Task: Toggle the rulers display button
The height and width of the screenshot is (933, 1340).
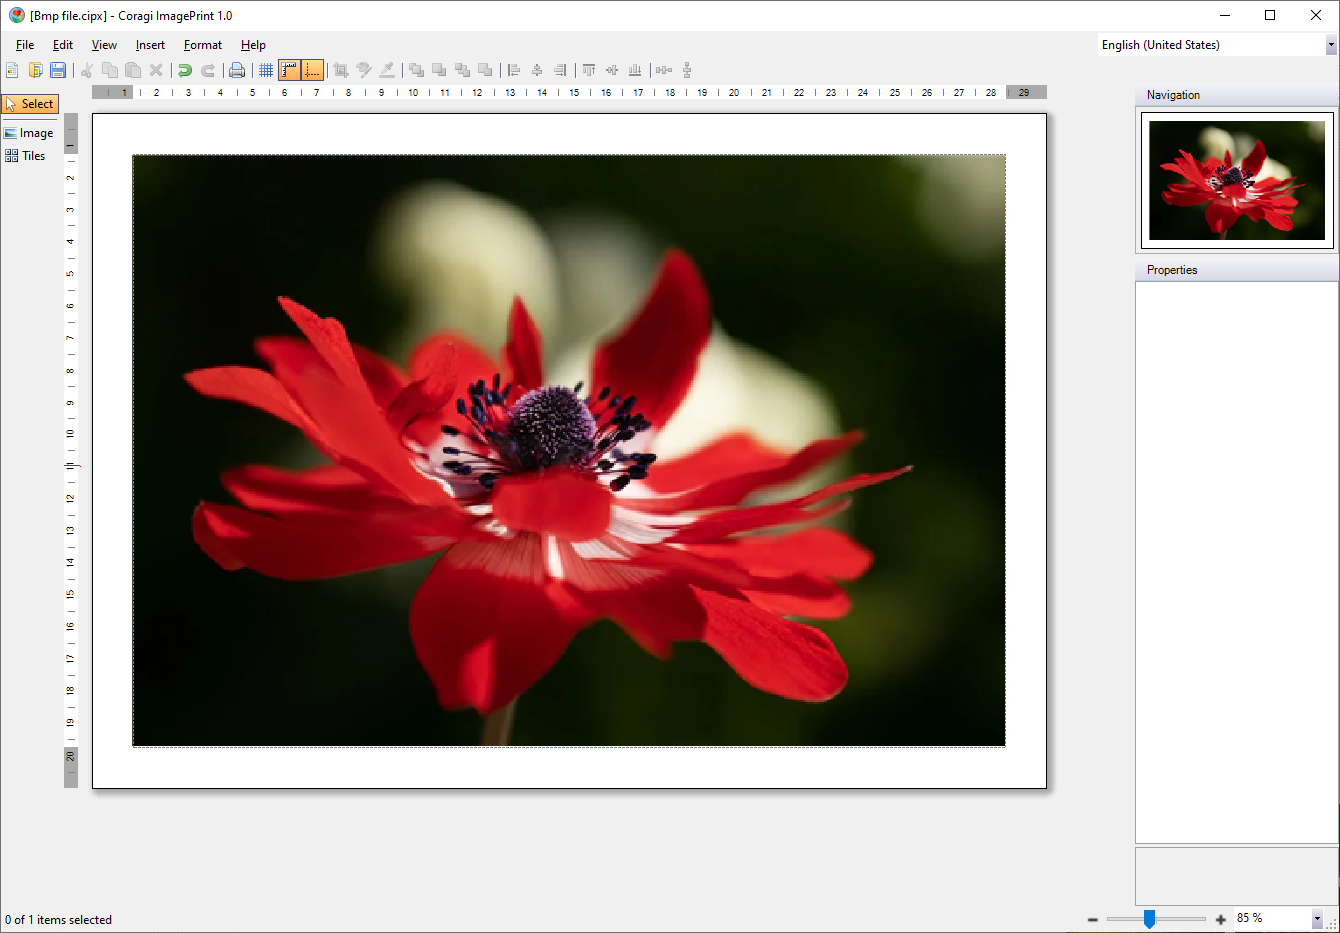Action: tap(289, 70)
